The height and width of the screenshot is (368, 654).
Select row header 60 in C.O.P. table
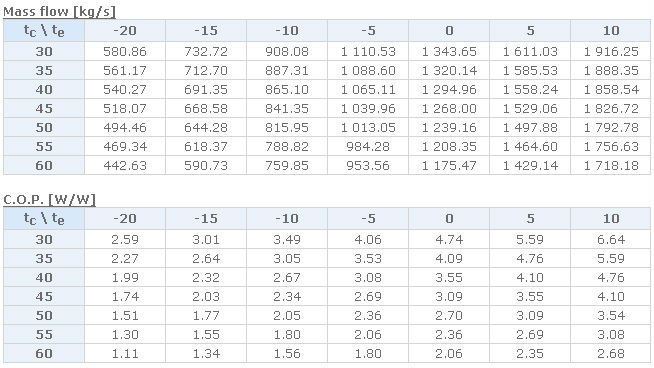[44, 353]
